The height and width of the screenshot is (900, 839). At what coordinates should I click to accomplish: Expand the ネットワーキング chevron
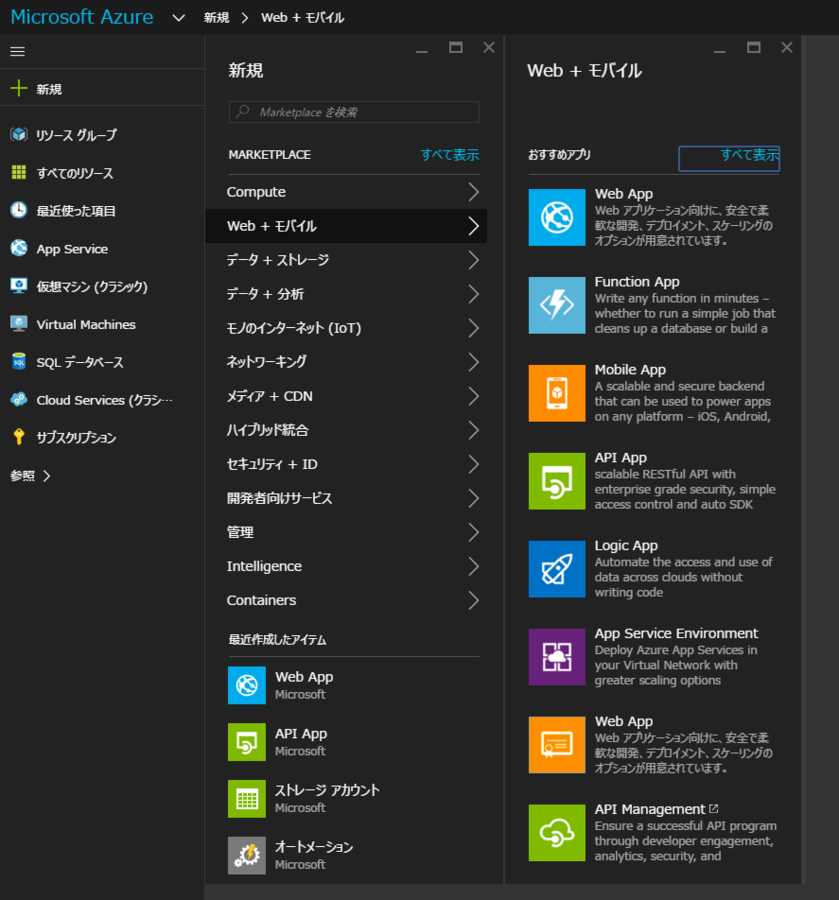click(473, 362)
